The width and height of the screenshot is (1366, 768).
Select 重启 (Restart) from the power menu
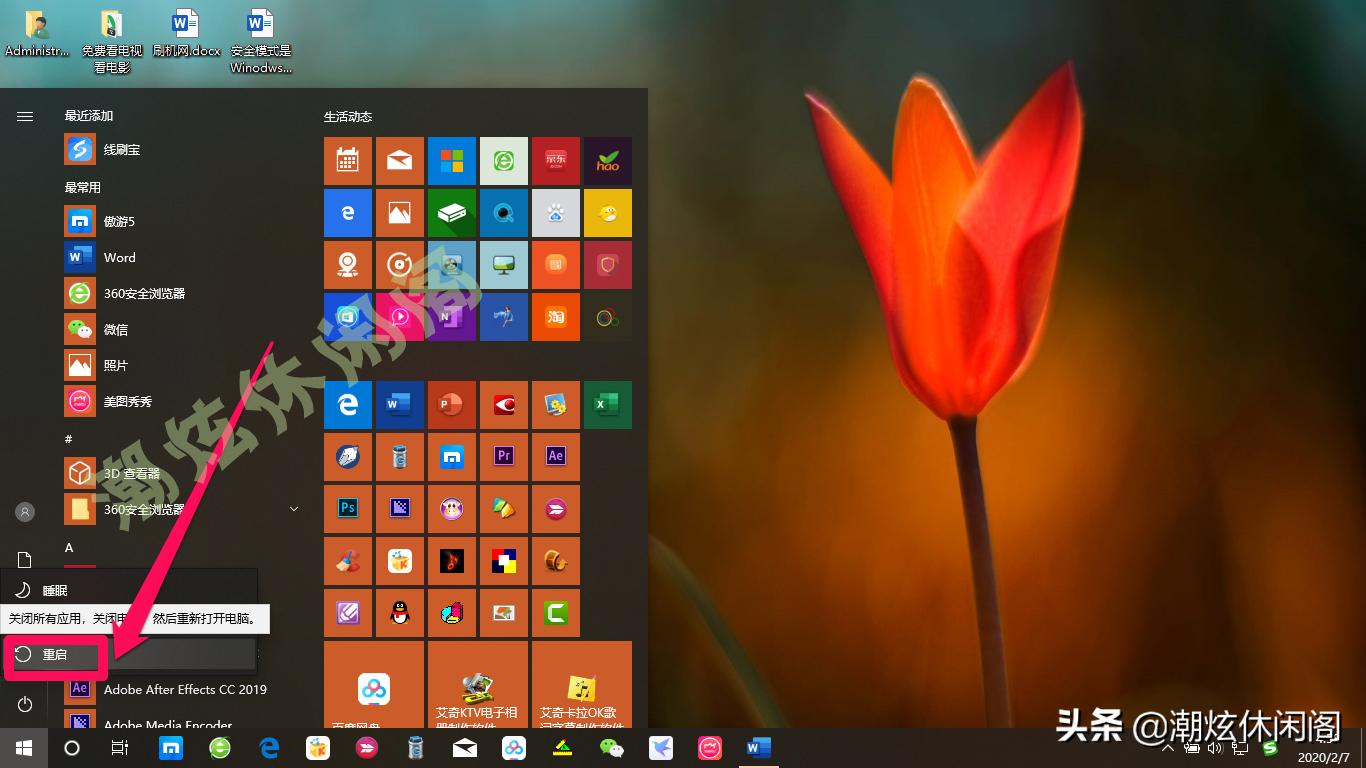click(x=54, y=654)
